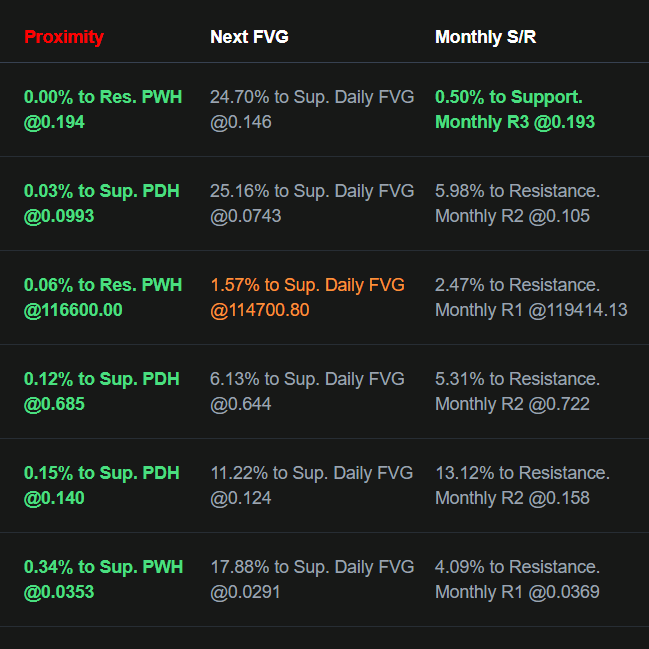
Task: Open 5.31% to Resistance Monthly R2 @0.722
Action: pos(517,392)
